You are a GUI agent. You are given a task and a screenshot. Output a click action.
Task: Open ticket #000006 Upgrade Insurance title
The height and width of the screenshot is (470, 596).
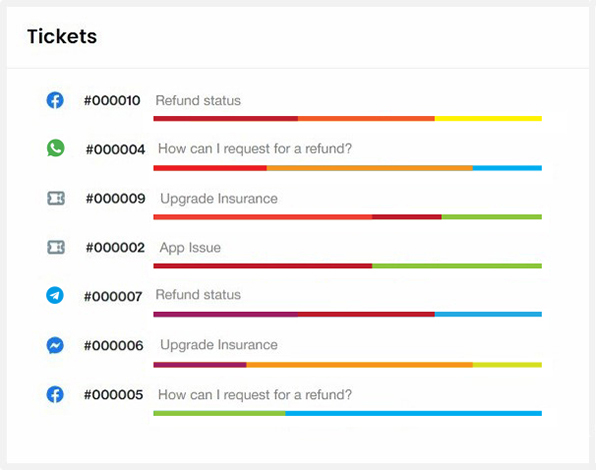[x=219, y=345]
